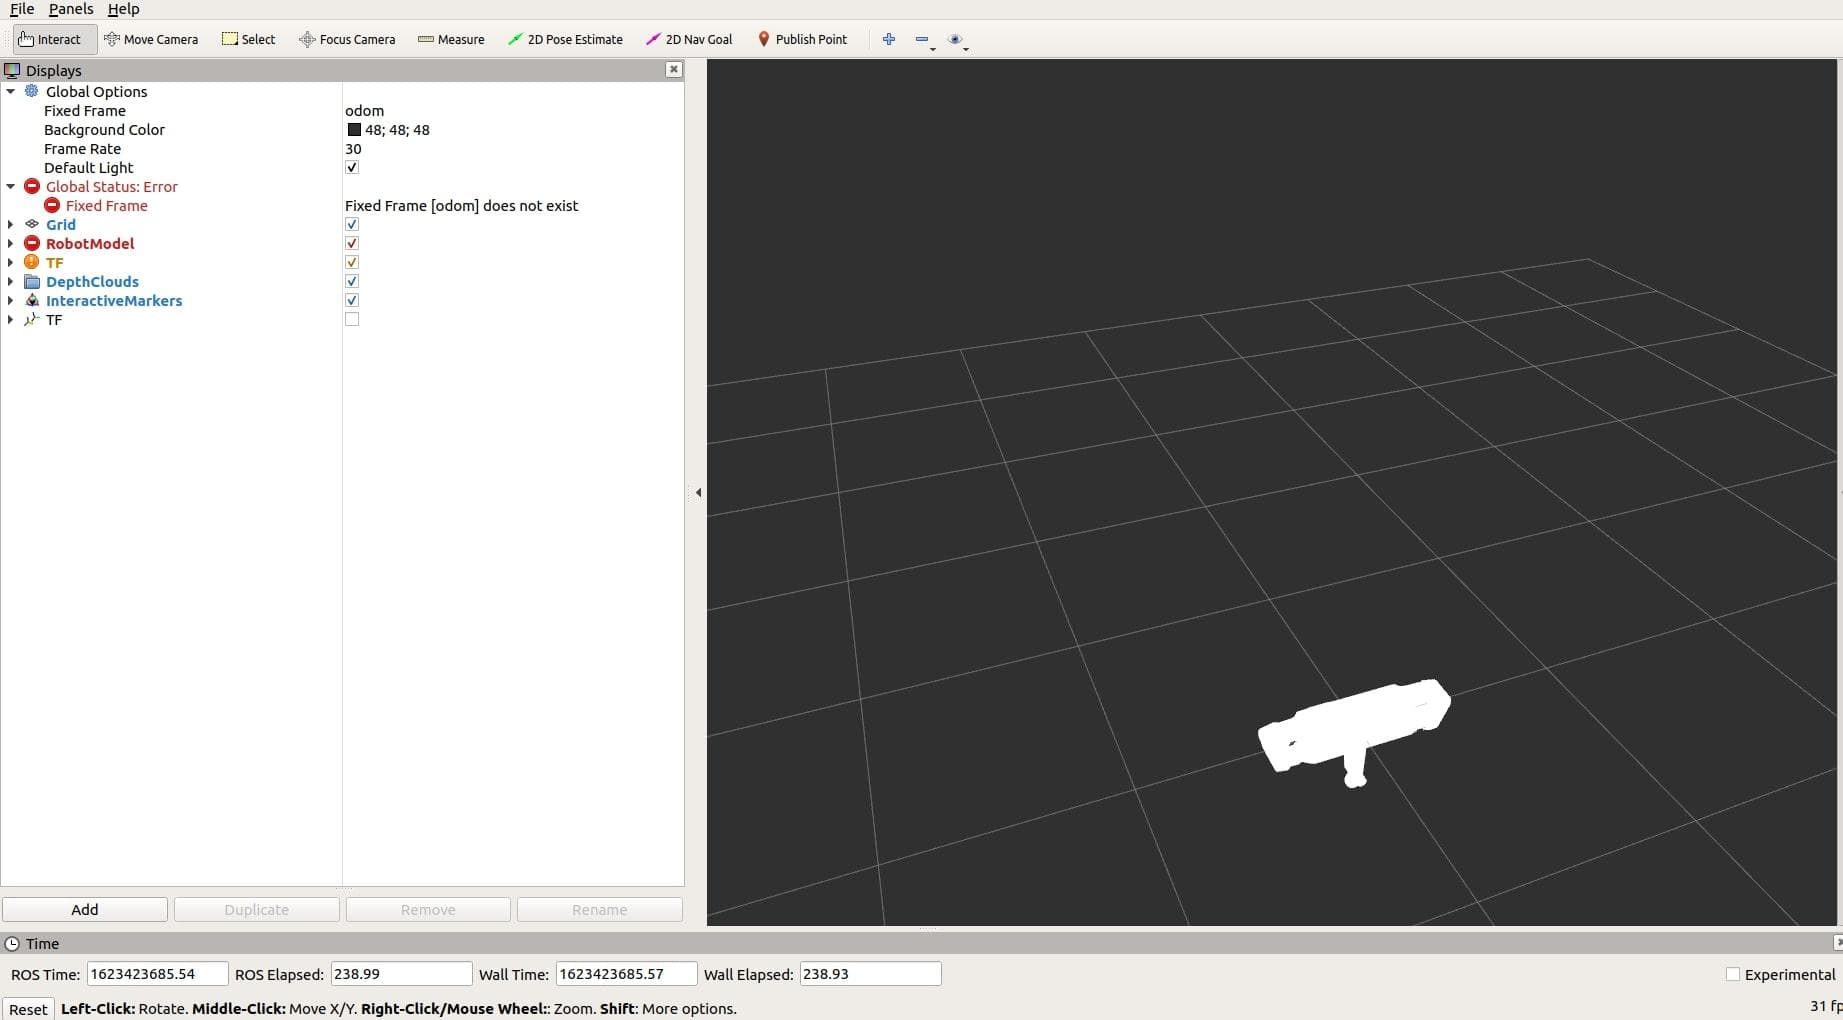Open the File menu
This screenshot has height=1020, width=1843.
click(x=22, y=9)
